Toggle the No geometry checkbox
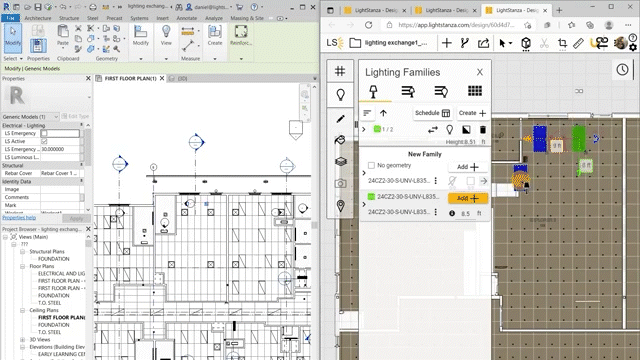The width and height of the screenshot is (640, 360). [x=371, y=165]
